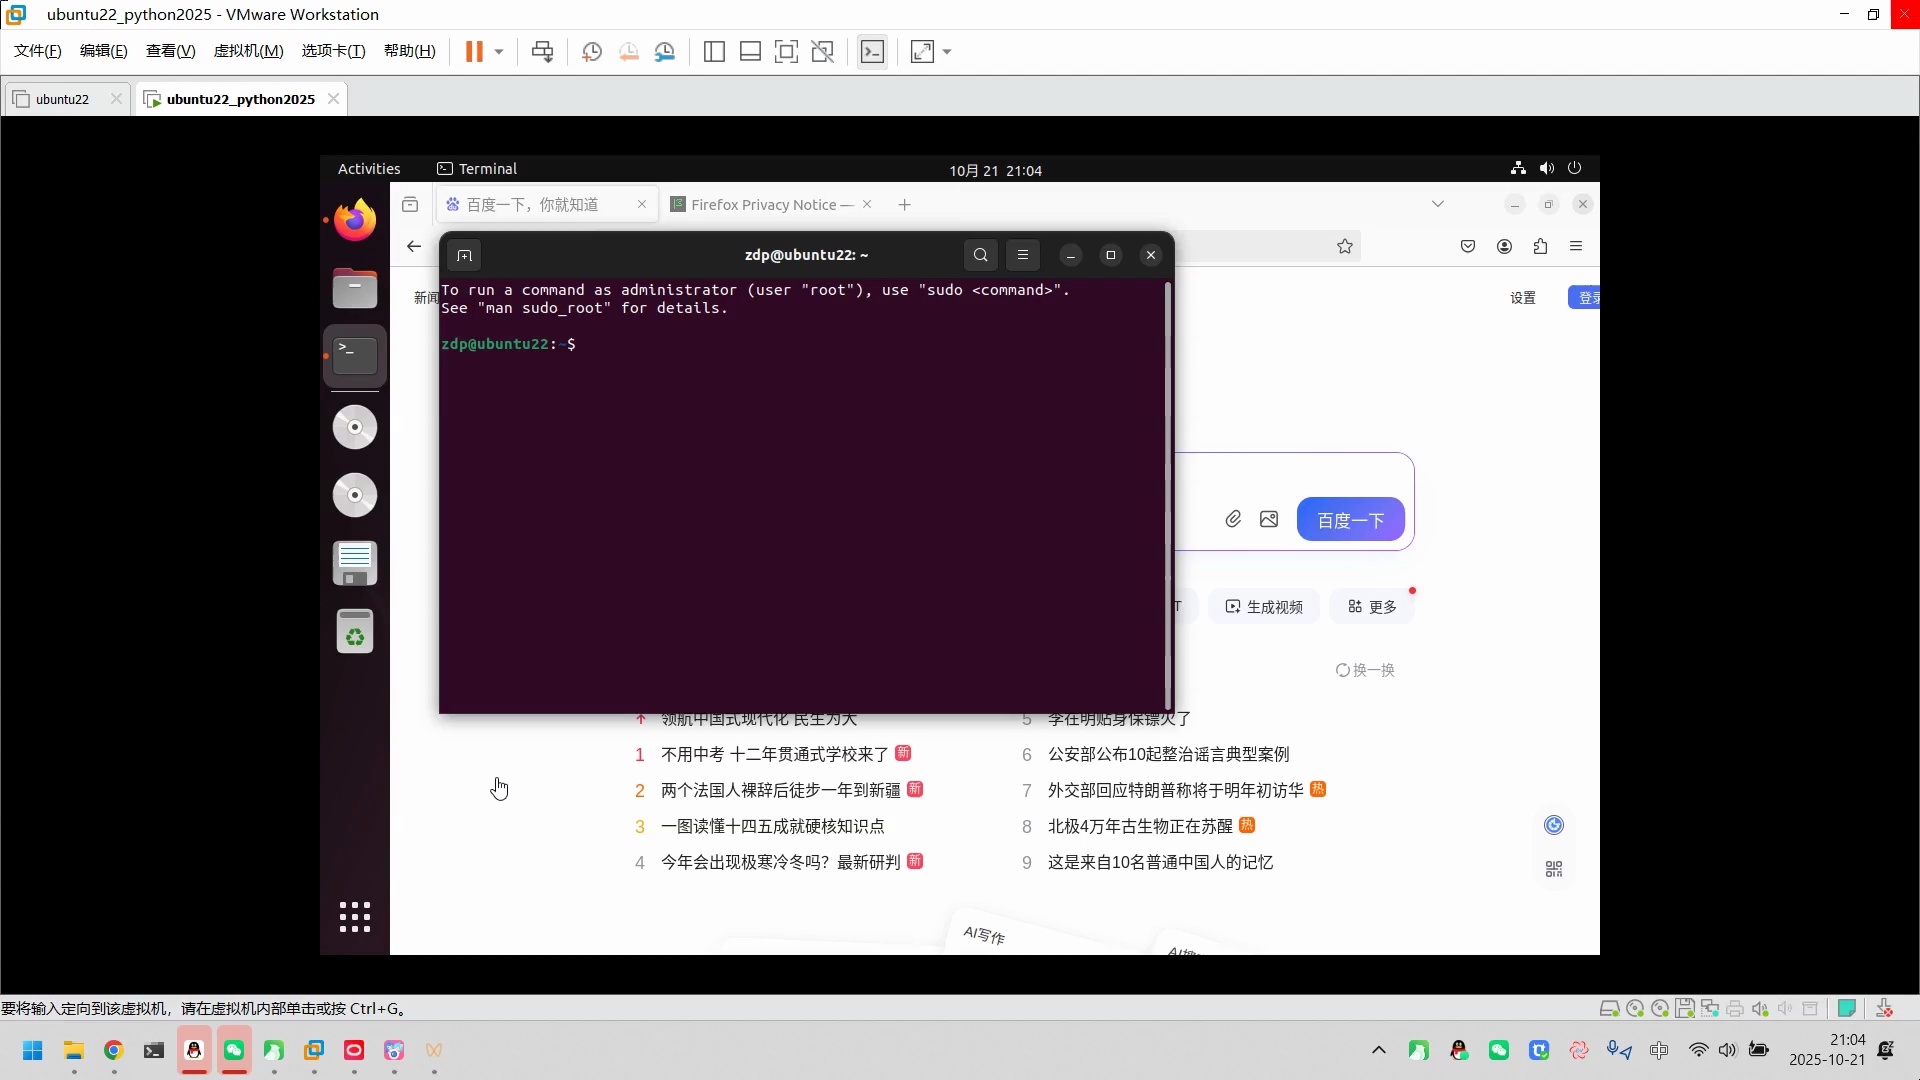Open the 帮助(H) menu
The image size is (1920, 1080).
[409, 51]
